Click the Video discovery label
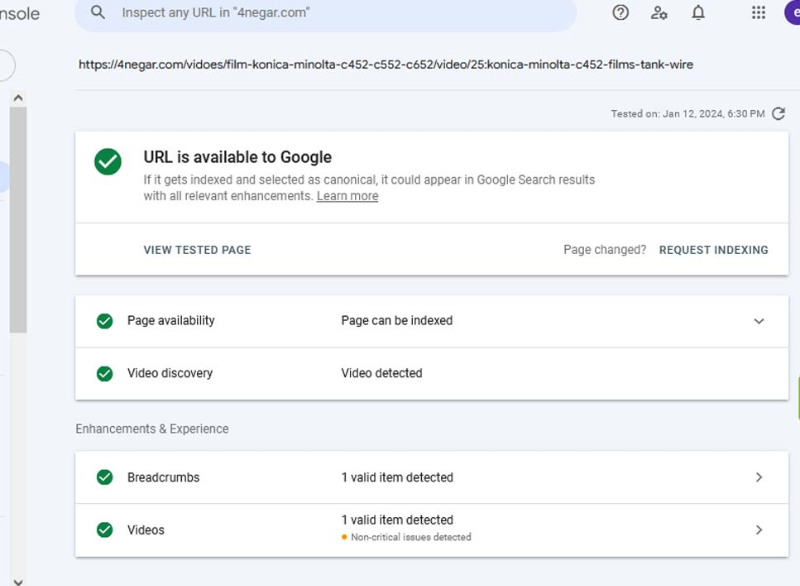Viewport: 800px width, 586px height. coord(170,373)
